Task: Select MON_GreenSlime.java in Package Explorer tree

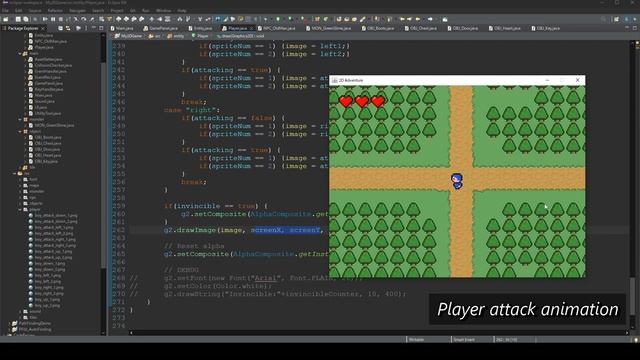Action: click(51, 126)
